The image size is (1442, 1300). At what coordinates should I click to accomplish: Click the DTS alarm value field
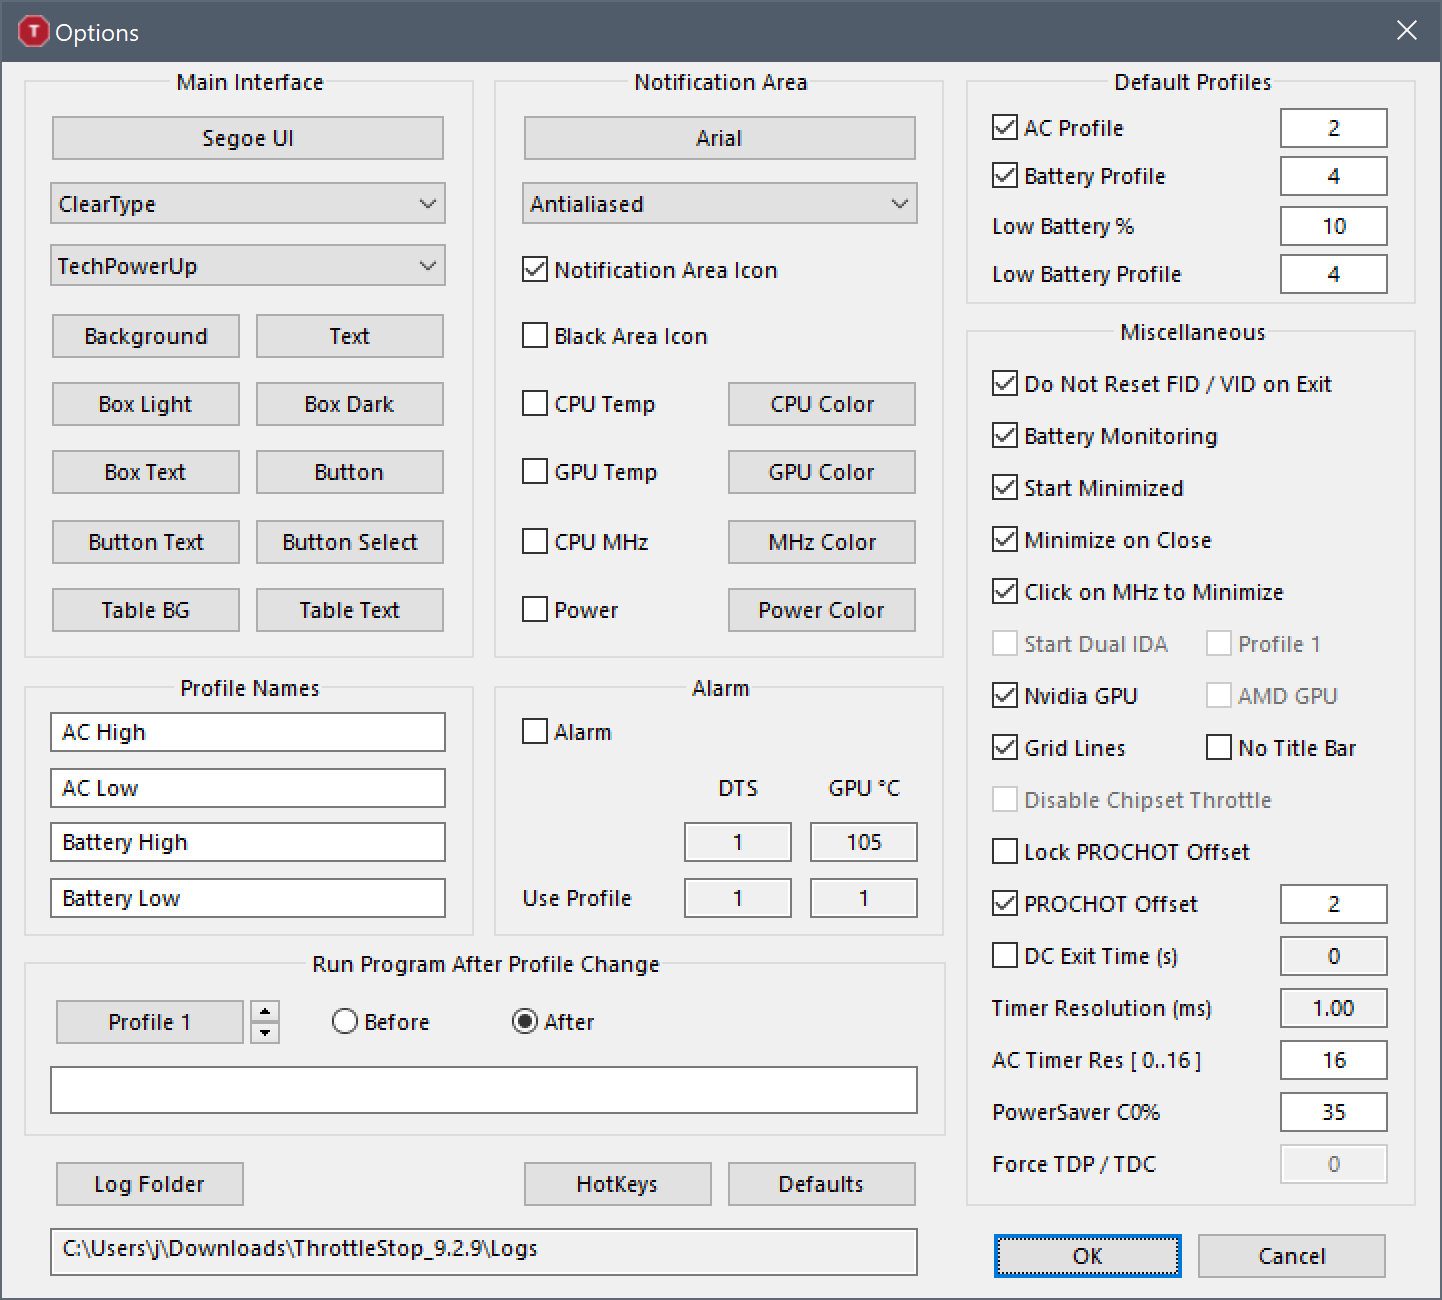coord(738,842)
